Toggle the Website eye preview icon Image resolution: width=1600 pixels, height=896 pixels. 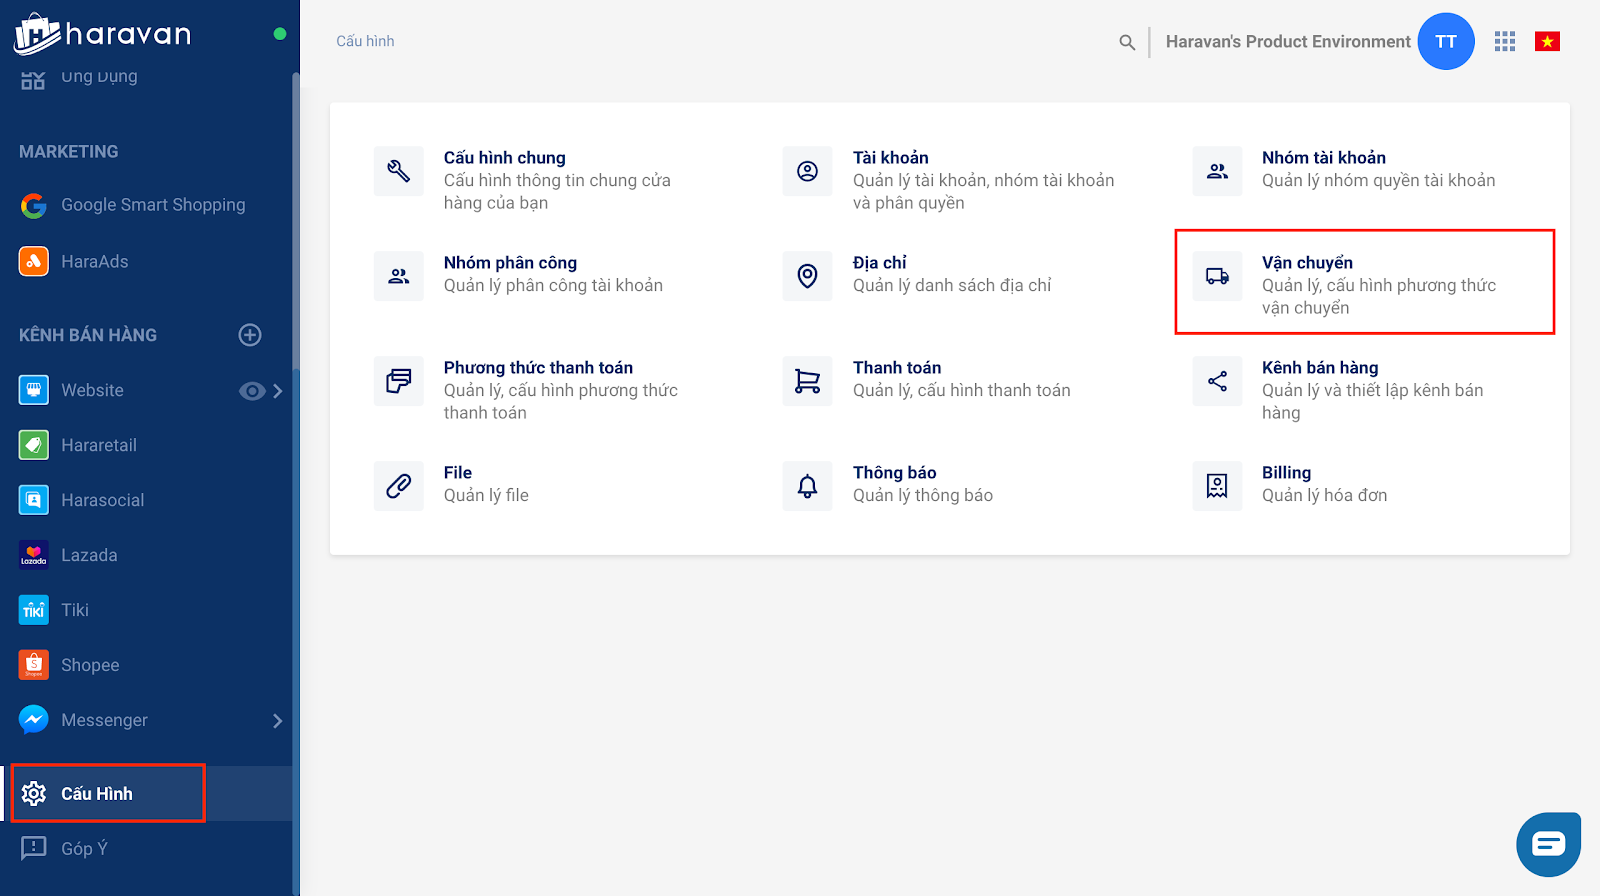click(251, 391)
